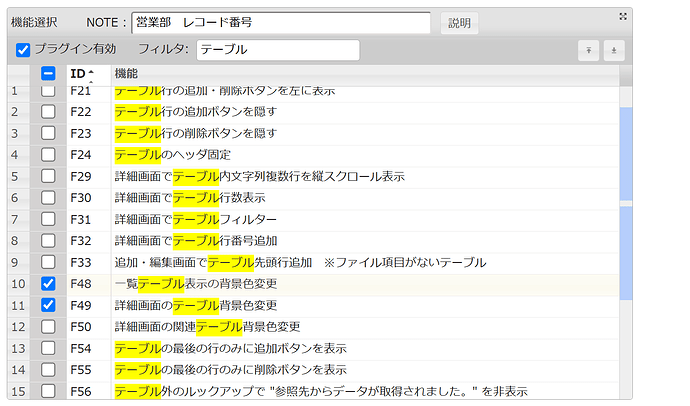Enable the F24 テーブルのヘッダ固定 checkbox
The image size is (690, 406).
tap(48, 155)
